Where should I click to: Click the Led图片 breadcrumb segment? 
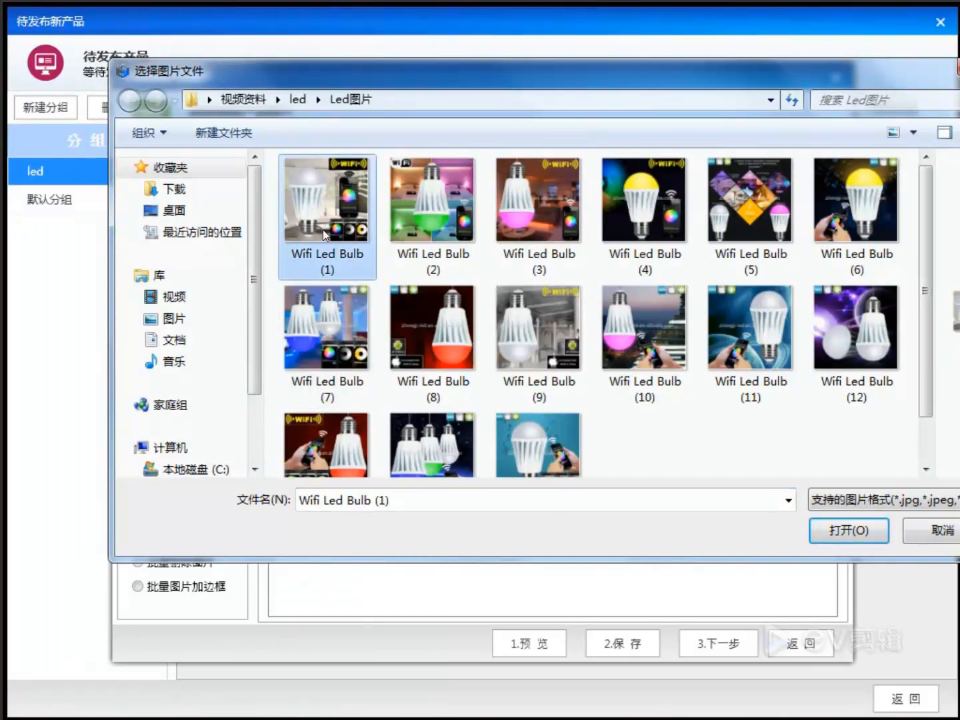[350, 99]
